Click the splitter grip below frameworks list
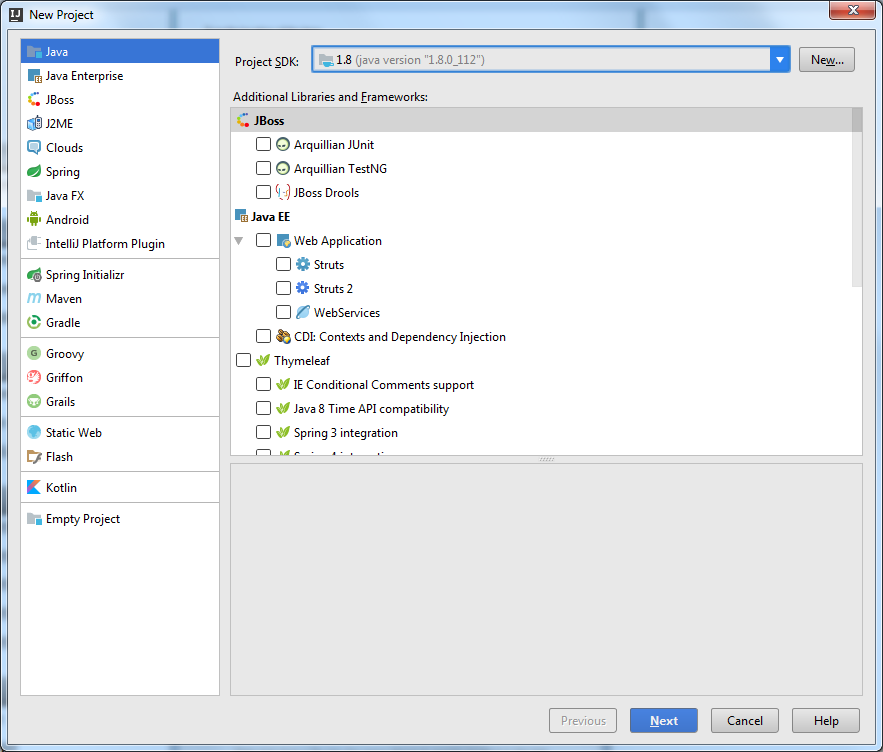 546,460
